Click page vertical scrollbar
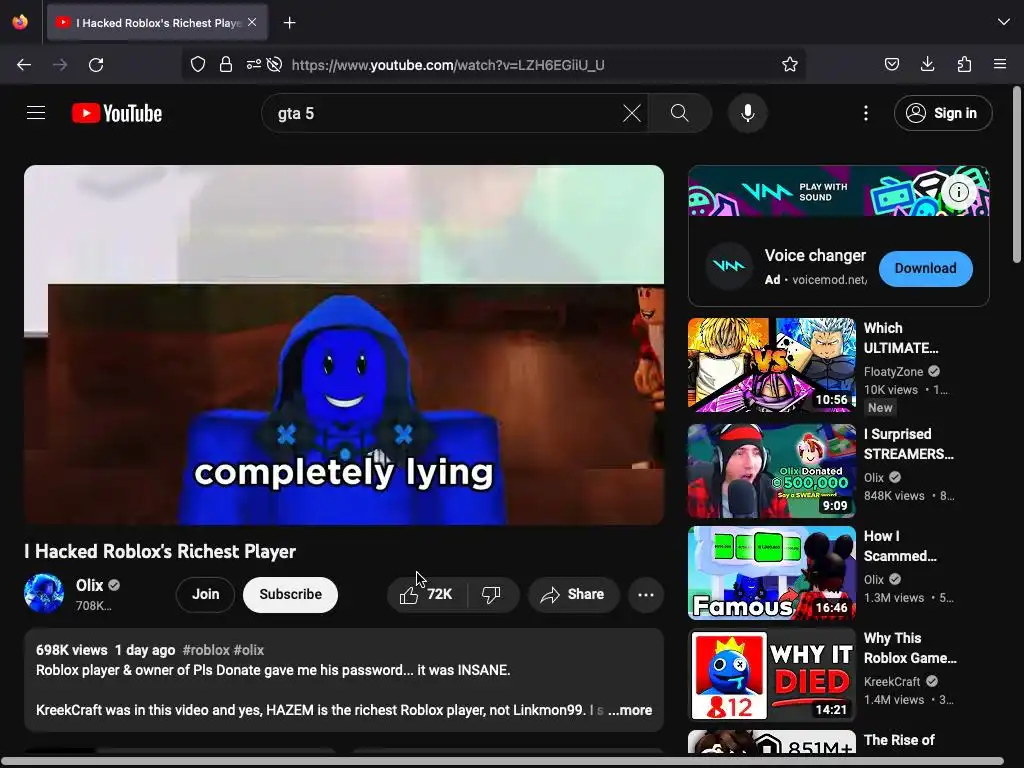Screen dimensions: 1024x768 click(x=1017, y=175)
